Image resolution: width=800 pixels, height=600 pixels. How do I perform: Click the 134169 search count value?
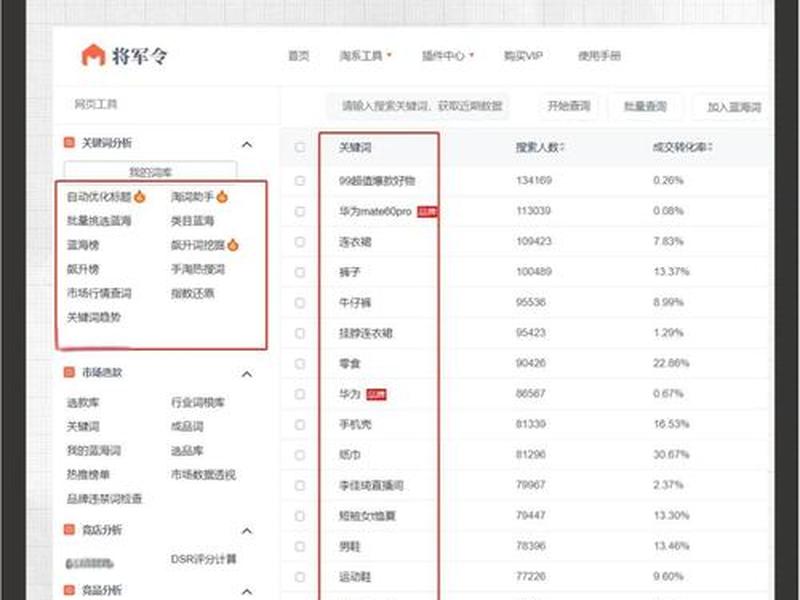(x=534, y=180)
